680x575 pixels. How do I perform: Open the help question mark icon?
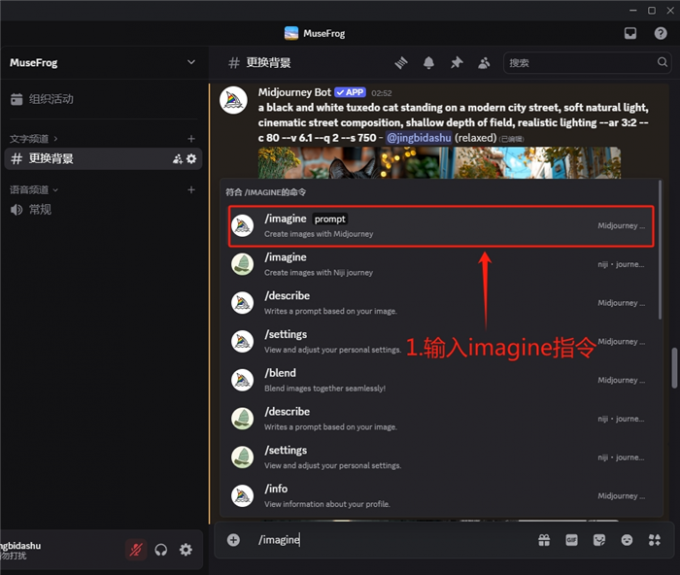pos(660,33)
